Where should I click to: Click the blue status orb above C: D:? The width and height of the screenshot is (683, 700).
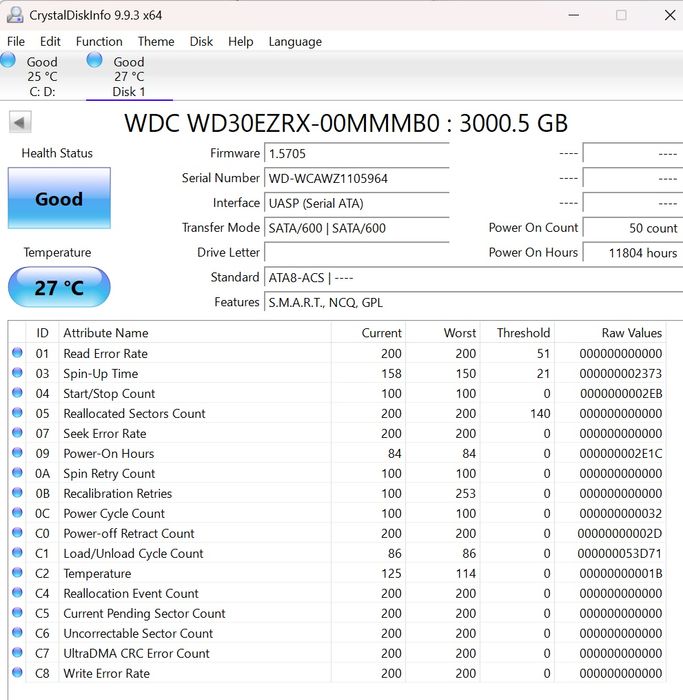pyautogui.click(x=8, y=60)
